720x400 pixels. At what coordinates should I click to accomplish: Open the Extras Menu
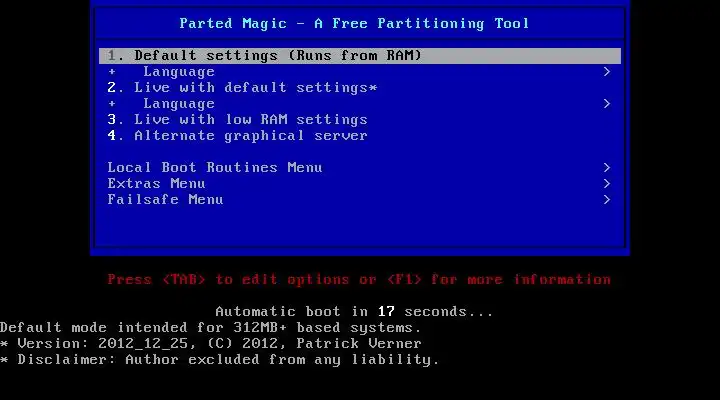click(360, 184)
